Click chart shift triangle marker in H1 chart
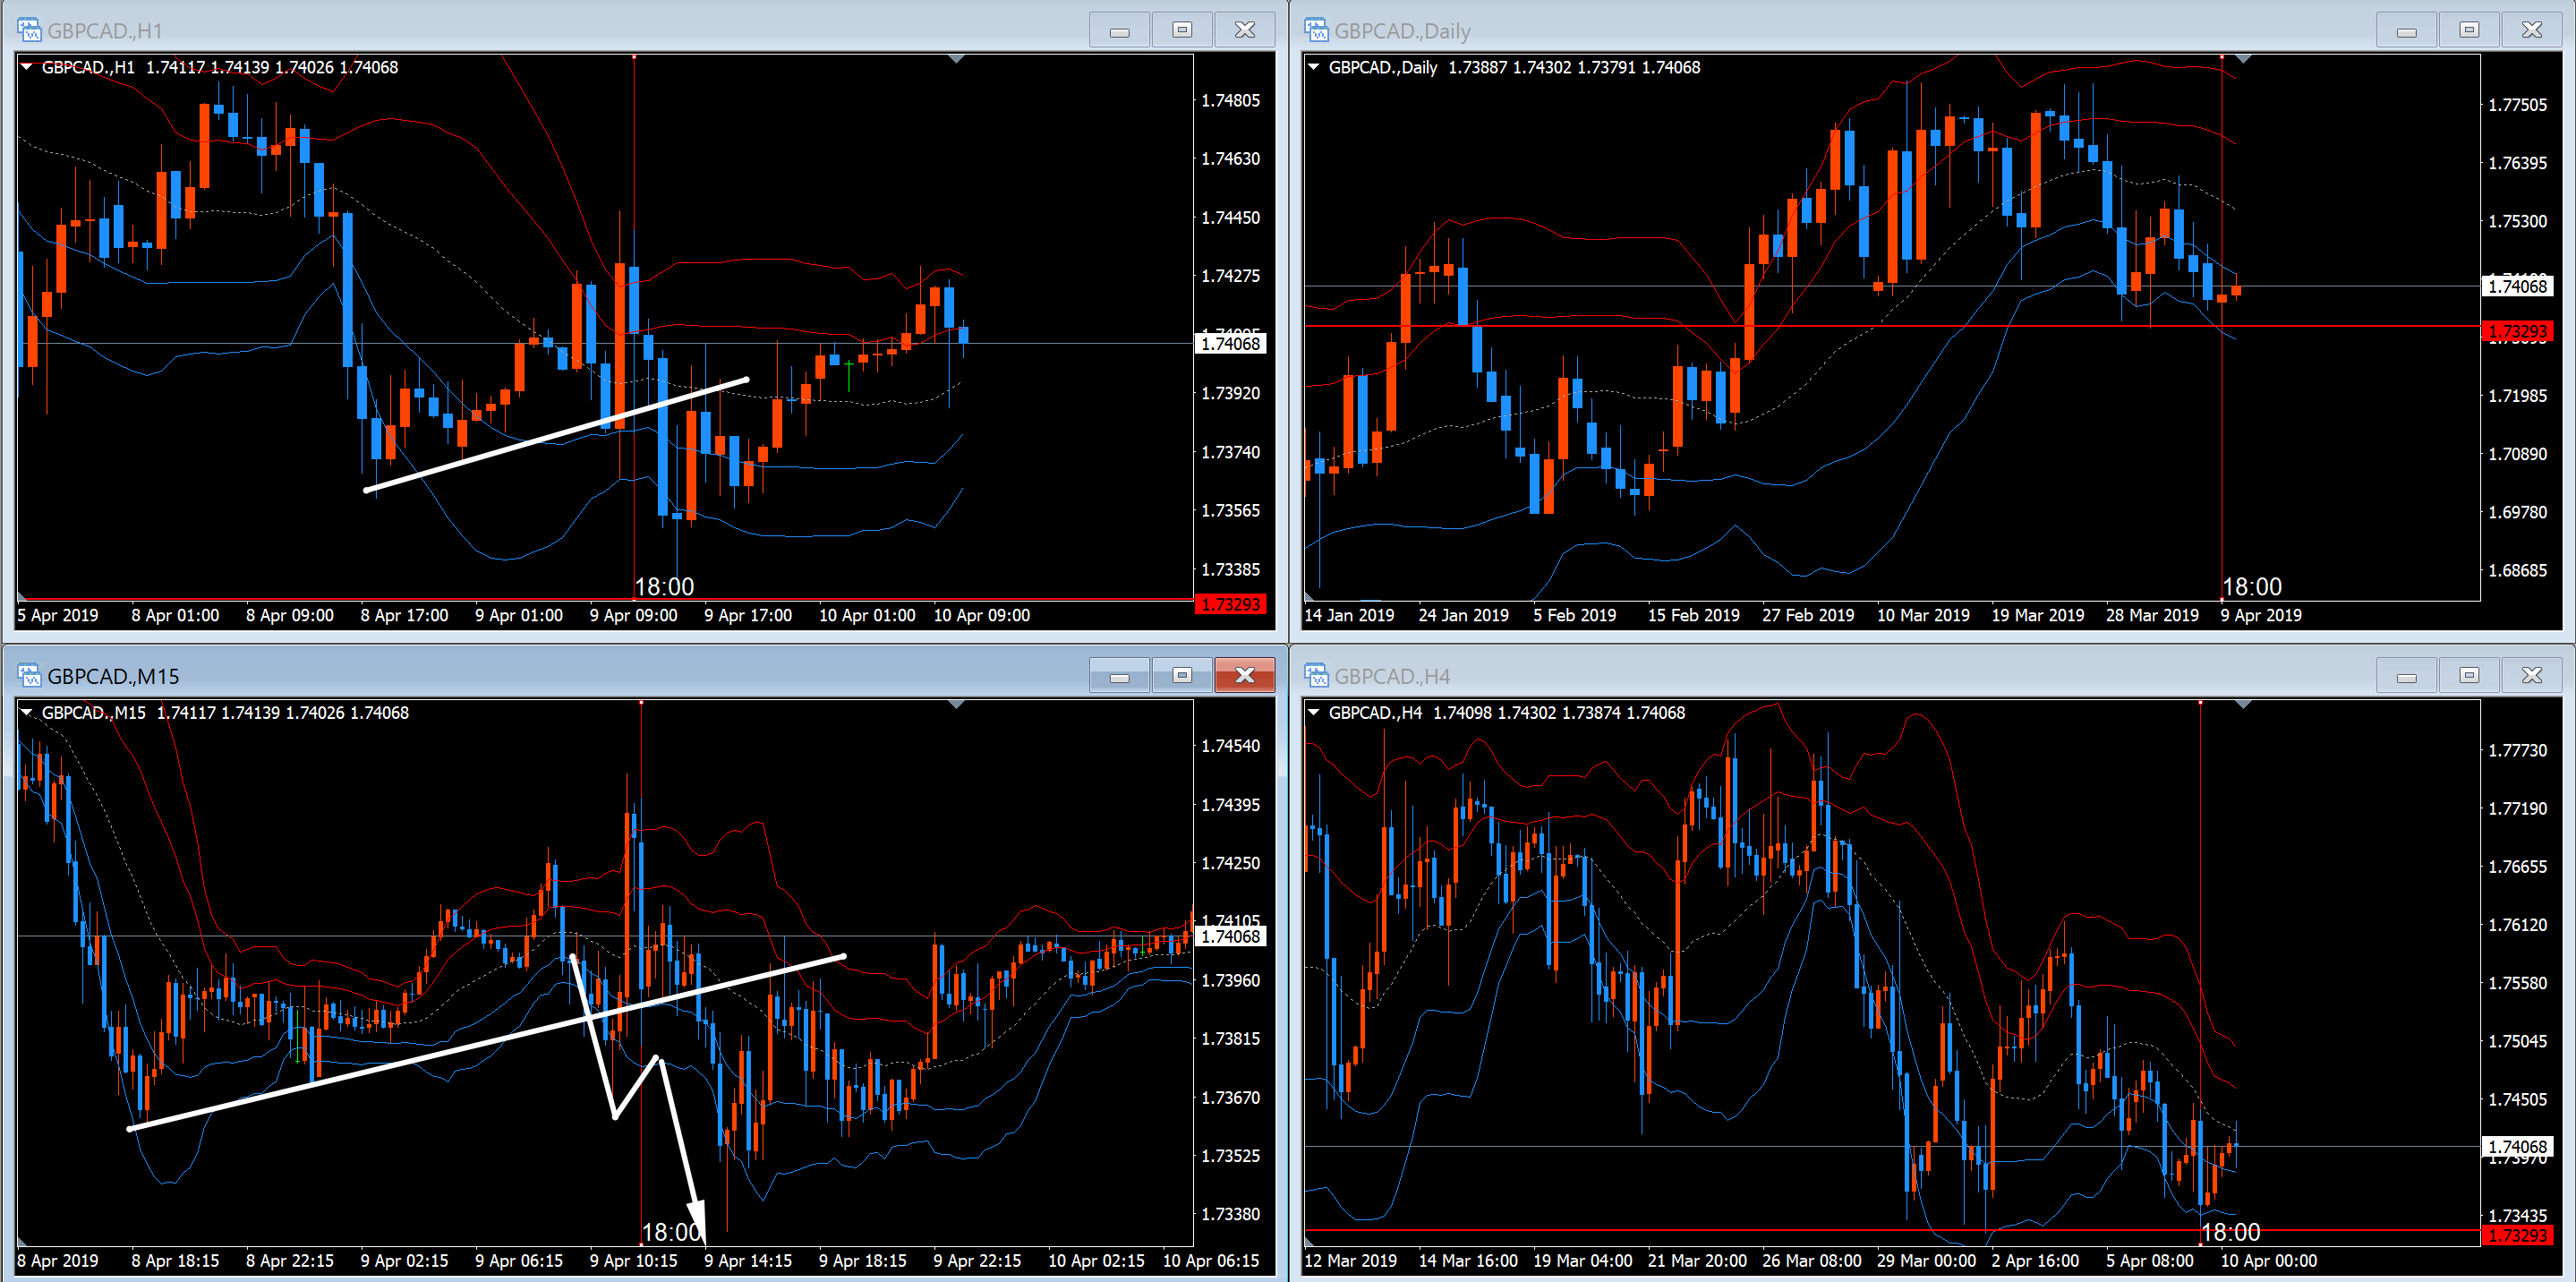This screenshot has width=2576, height=1282. pos(956,60)
